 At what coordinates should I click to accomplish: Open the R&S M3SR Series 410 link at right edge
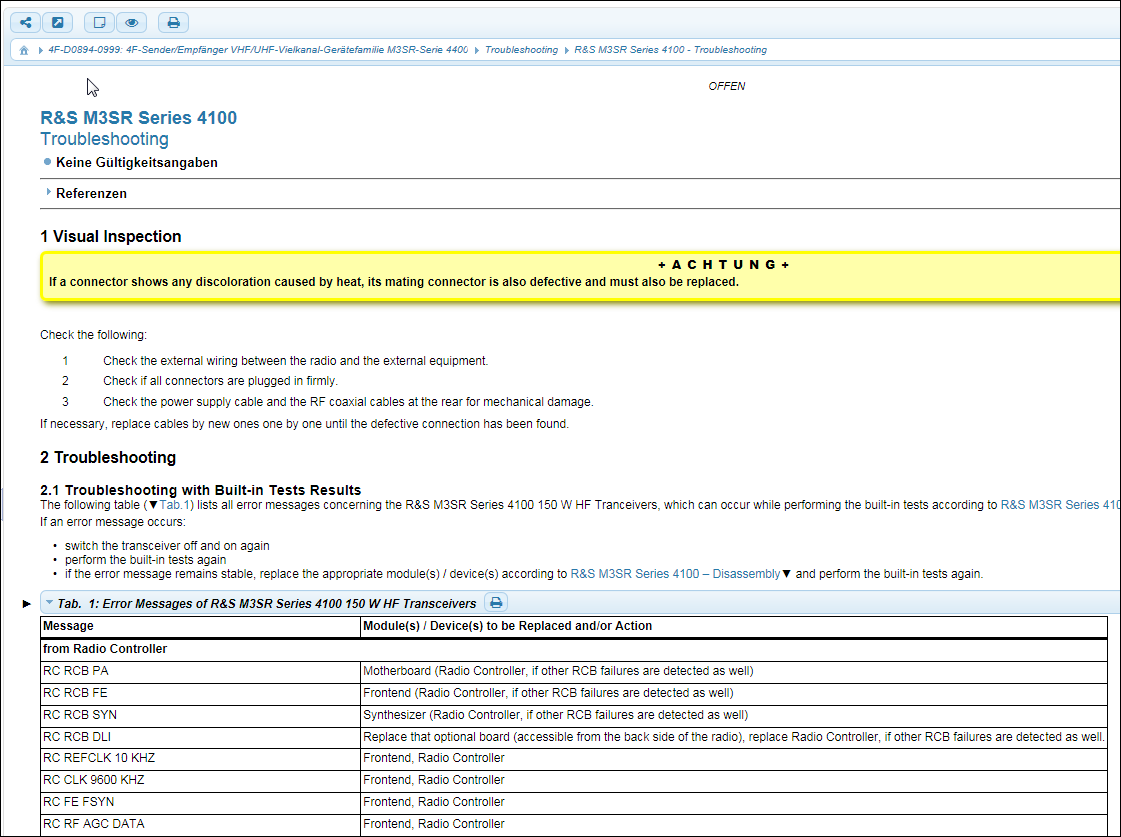pos(1060,505)
